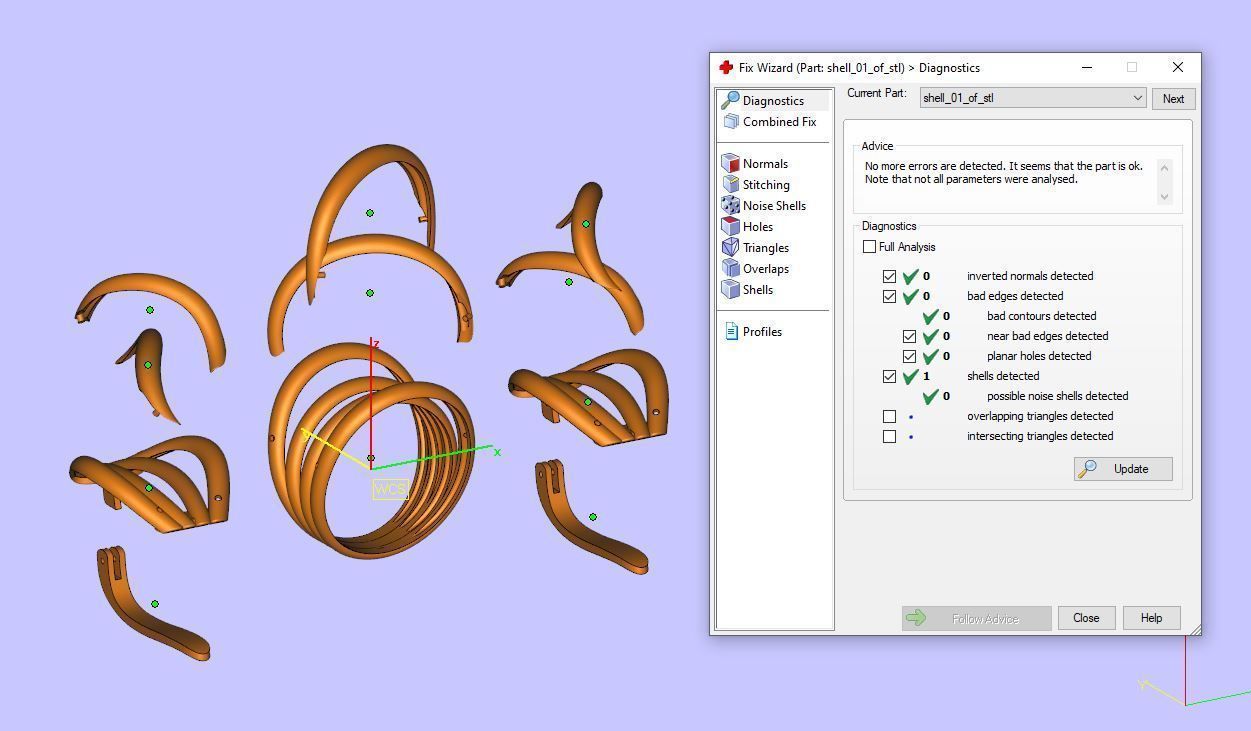Click the Profiles document icon
1251x731 pixels.
point(731,331)
